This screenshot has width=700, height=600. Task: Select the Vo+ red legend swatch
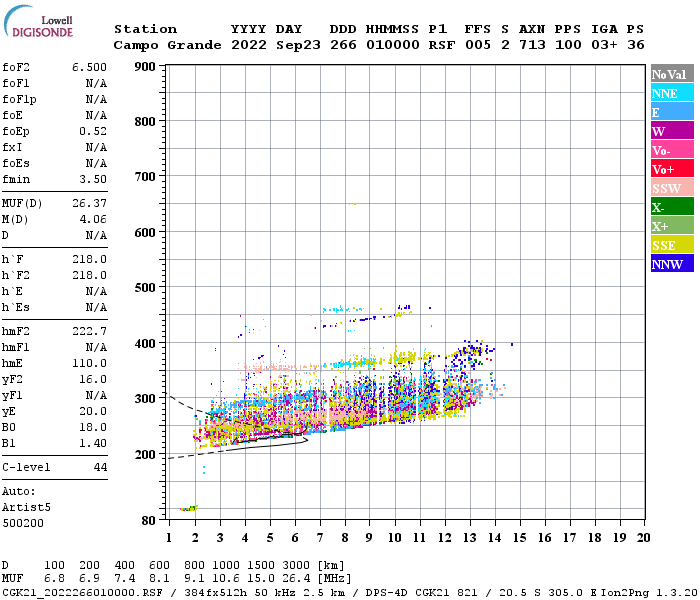pos(672,169)
